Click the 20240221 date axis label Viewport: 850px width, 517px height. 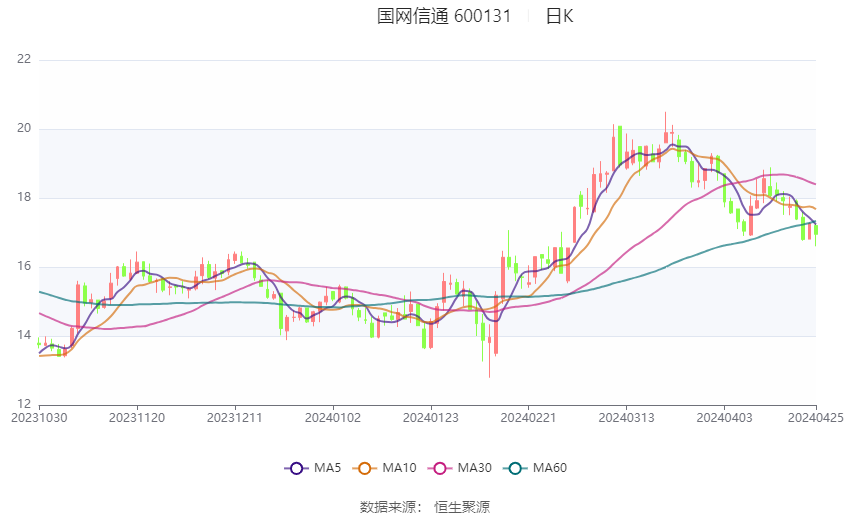pyautogui.click(x=529, y=418)
